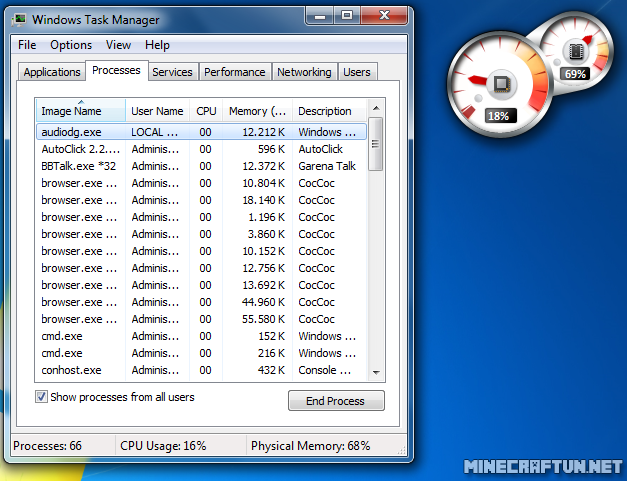
Task: Select browser.exe using 10.804 K
Action: 202,183
